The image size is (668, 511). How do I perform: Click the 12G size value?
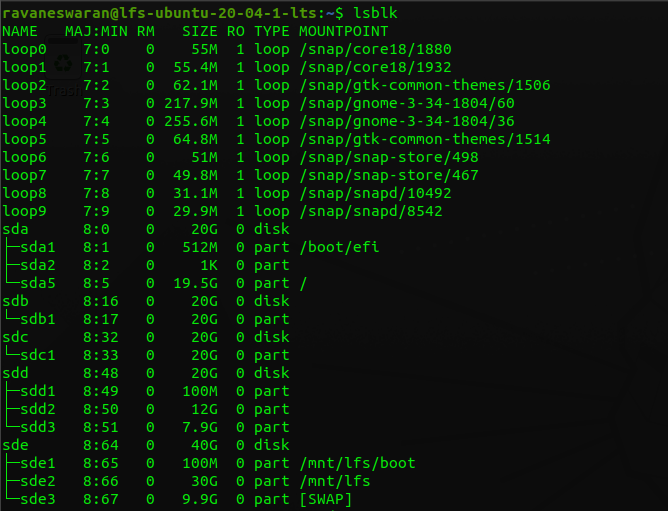point(204,410)
